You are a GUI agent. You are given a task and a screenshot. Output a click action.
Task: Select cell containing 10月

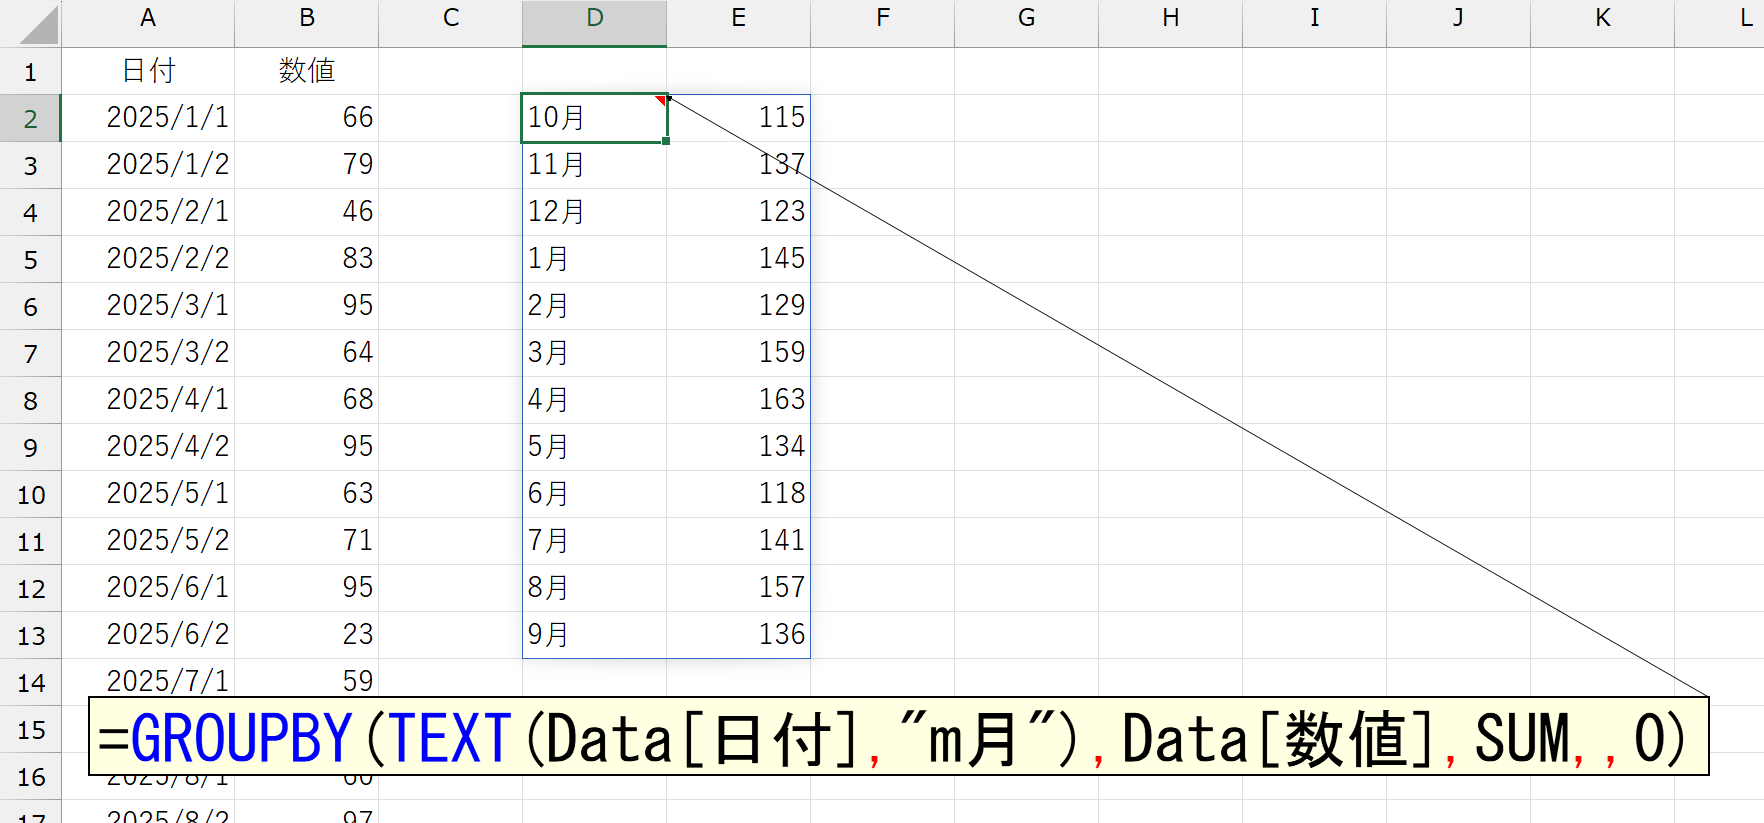click(594, 118)
